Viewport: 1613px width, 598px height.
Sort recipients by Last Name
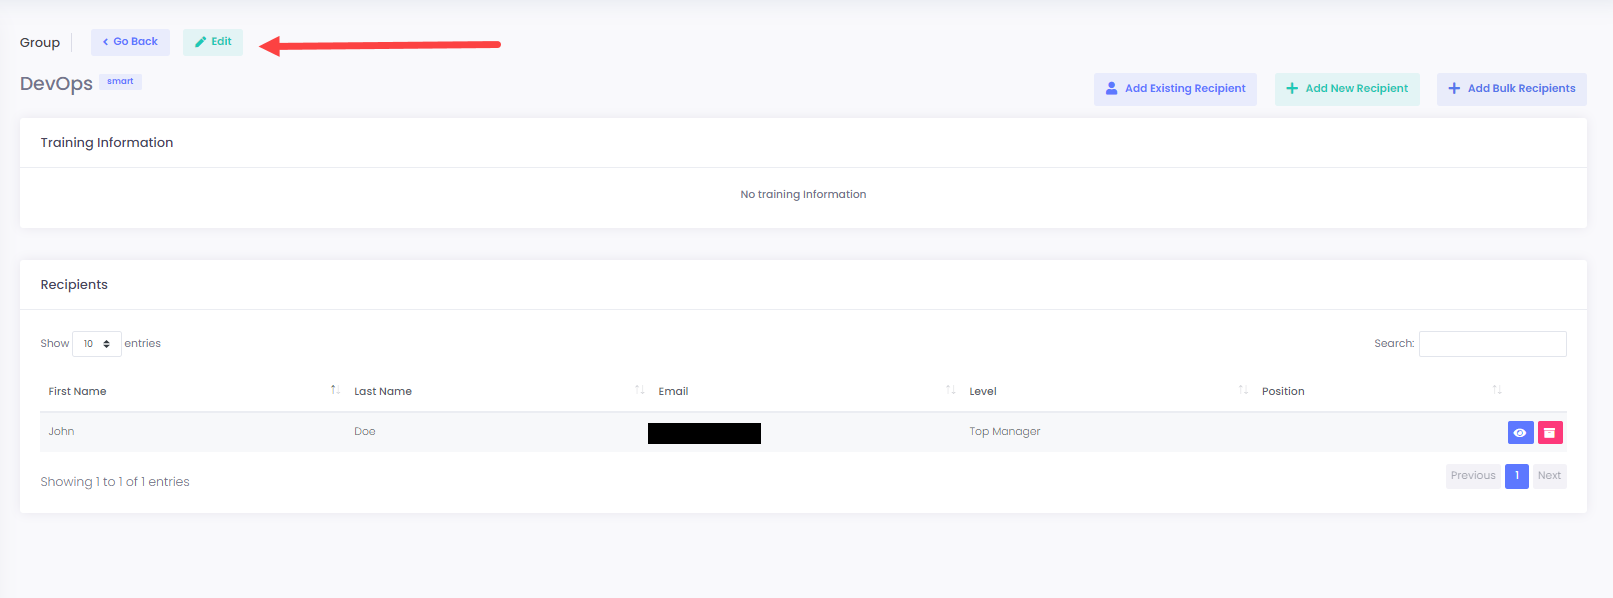[x=383, y=391]
